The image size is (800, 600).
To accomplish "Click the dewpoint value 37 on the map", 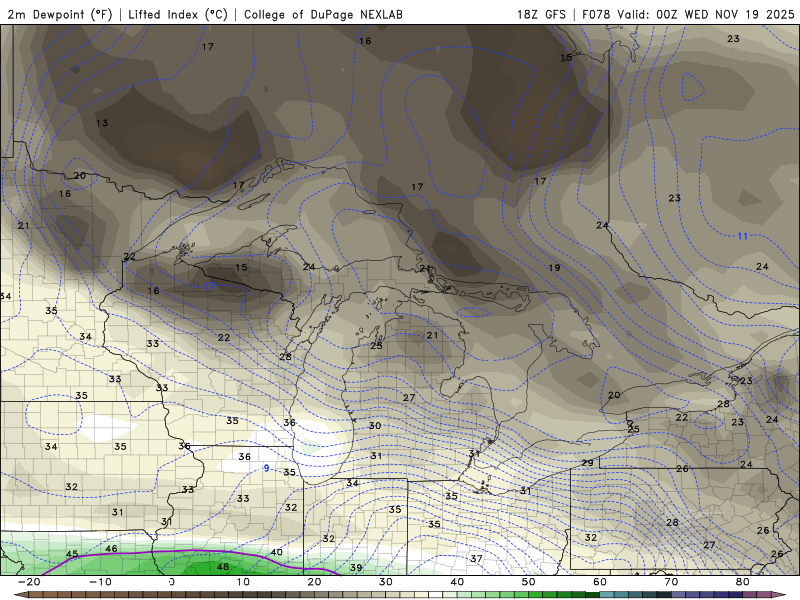I will (x=476, y=559).
